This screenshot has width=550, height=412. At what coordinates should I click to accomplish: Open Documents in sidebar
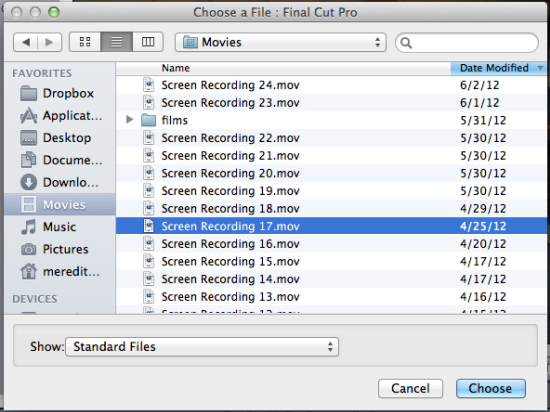coord(61,160)
